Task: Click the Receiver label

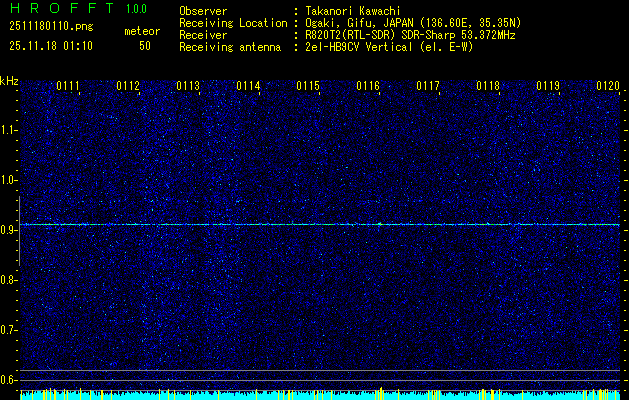Action: pos(203,35)
